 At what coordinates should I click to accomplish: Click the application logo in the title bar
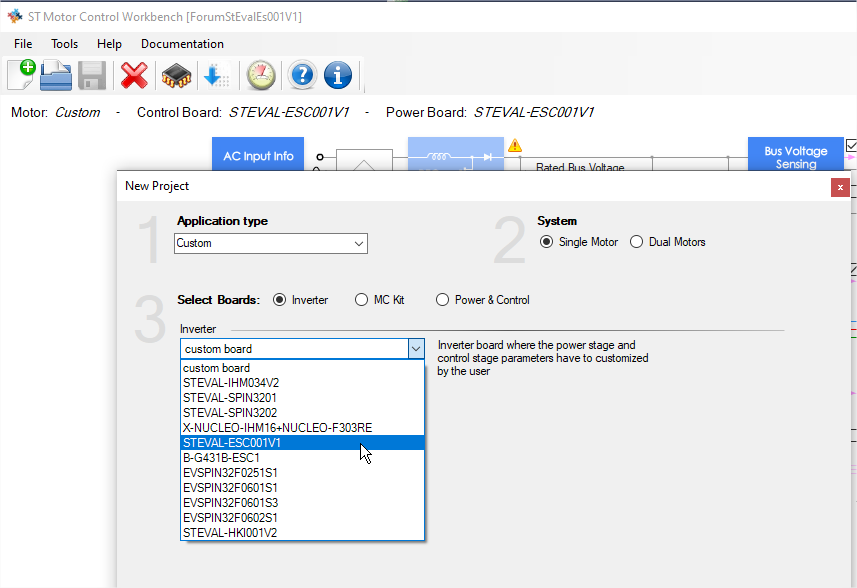point(15,16)
